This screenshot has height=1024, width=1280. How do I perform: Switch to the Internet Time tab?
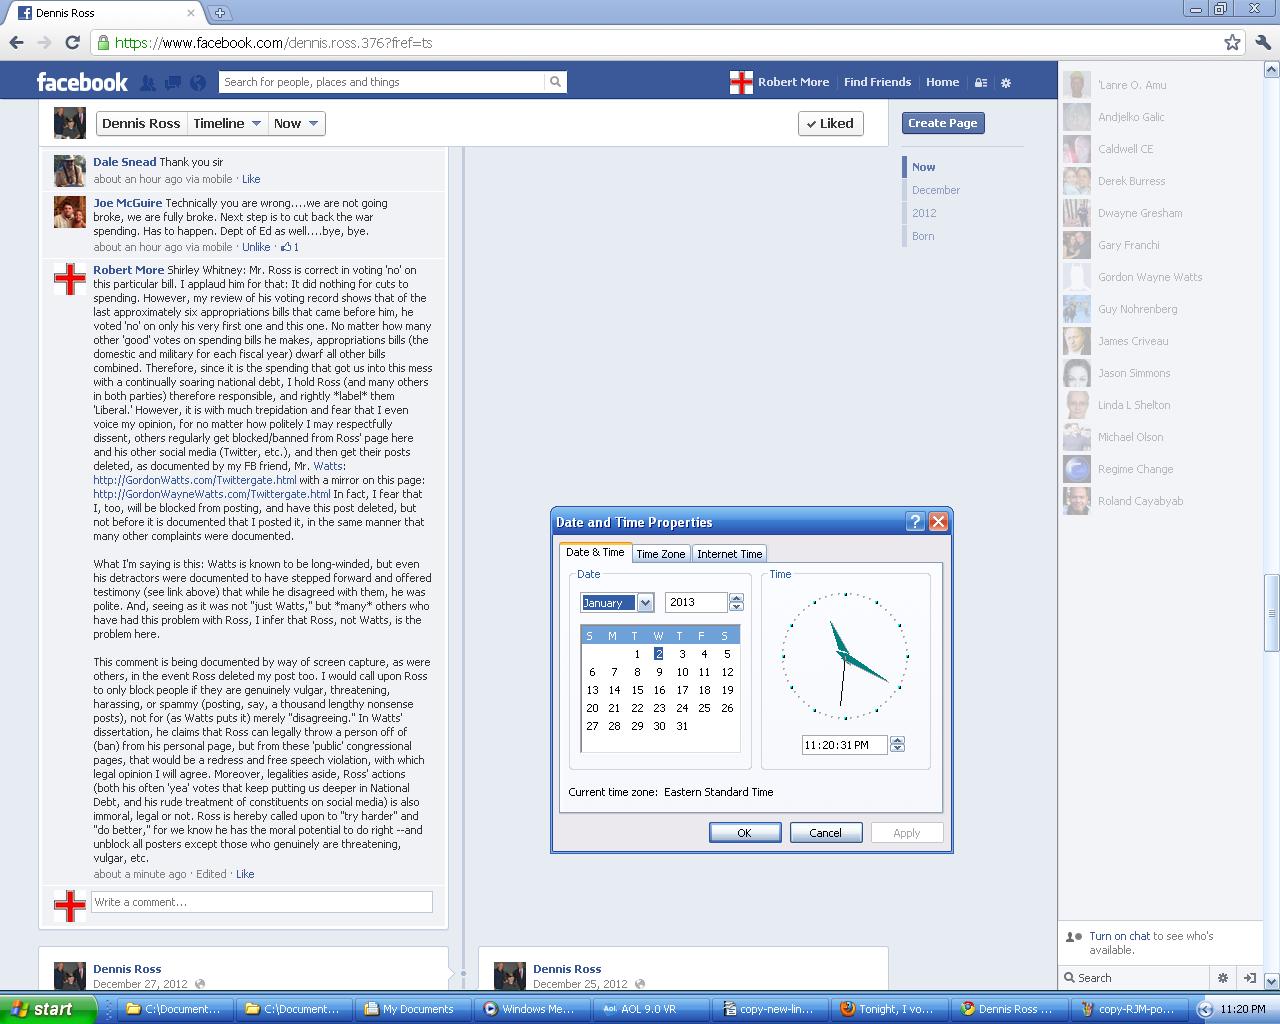tap(729, 554)
